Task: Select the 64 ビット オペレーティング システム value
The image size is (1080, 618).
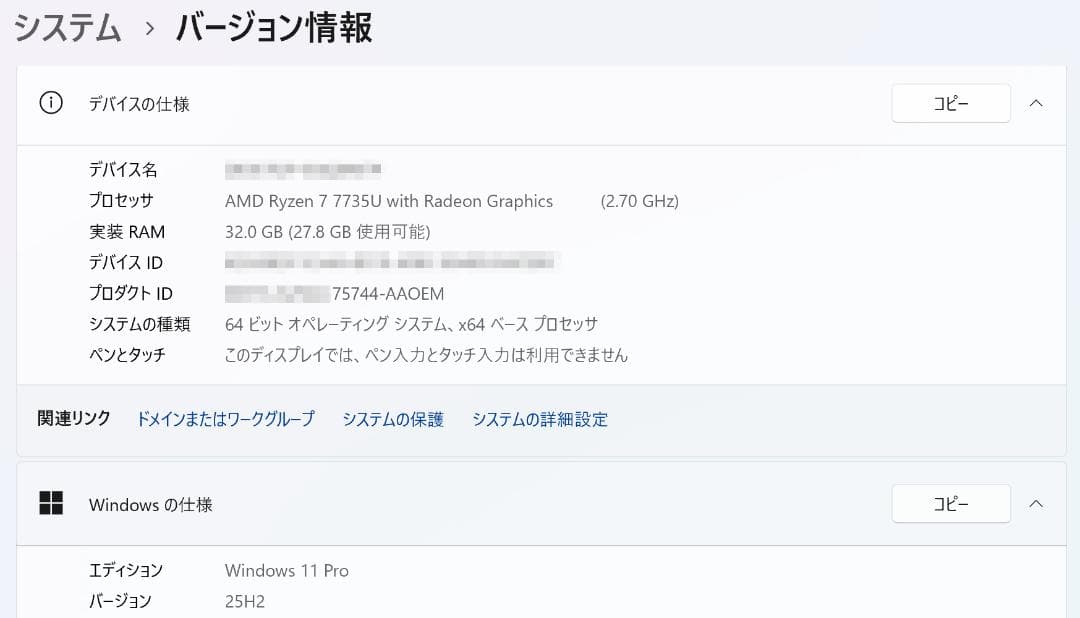Action: tap(411, 324)
